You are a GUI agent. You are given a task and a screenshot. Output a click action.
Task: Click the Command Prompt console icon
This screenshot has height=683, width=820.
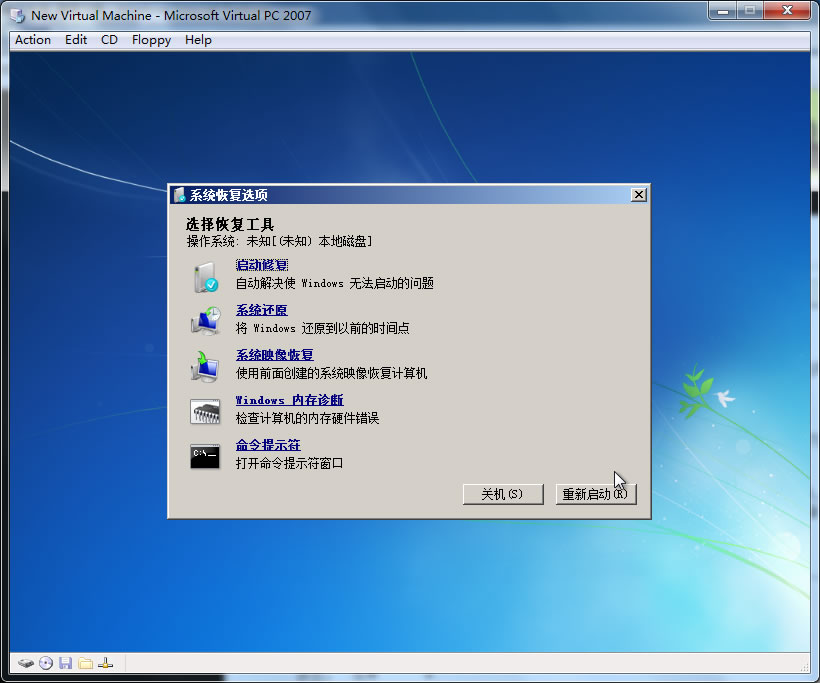coord(206,449)
